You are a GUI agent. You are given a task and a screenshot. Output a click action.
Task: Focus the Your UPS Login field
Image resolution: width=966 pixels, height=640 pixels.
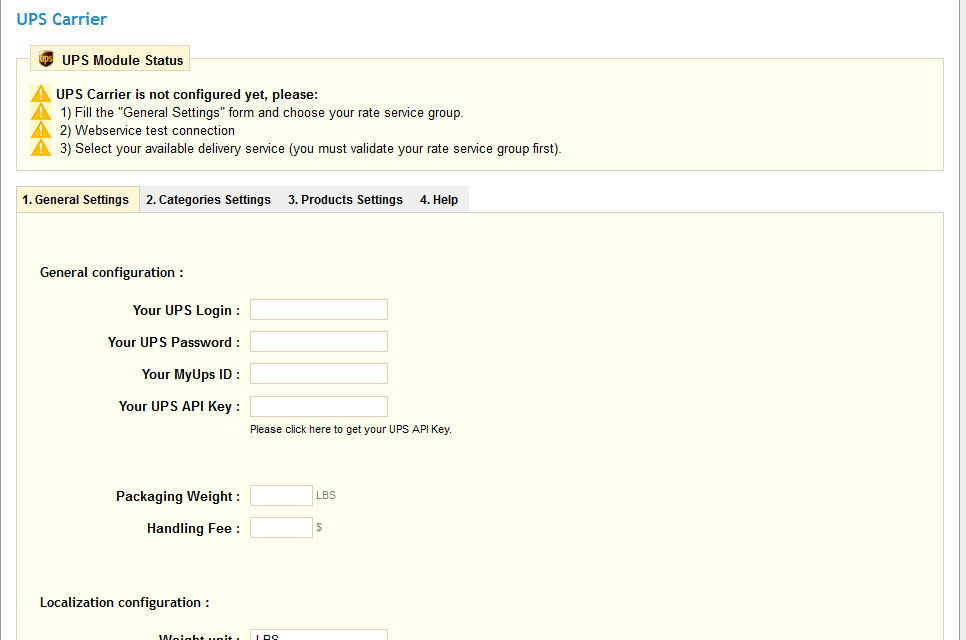(318, 310)
